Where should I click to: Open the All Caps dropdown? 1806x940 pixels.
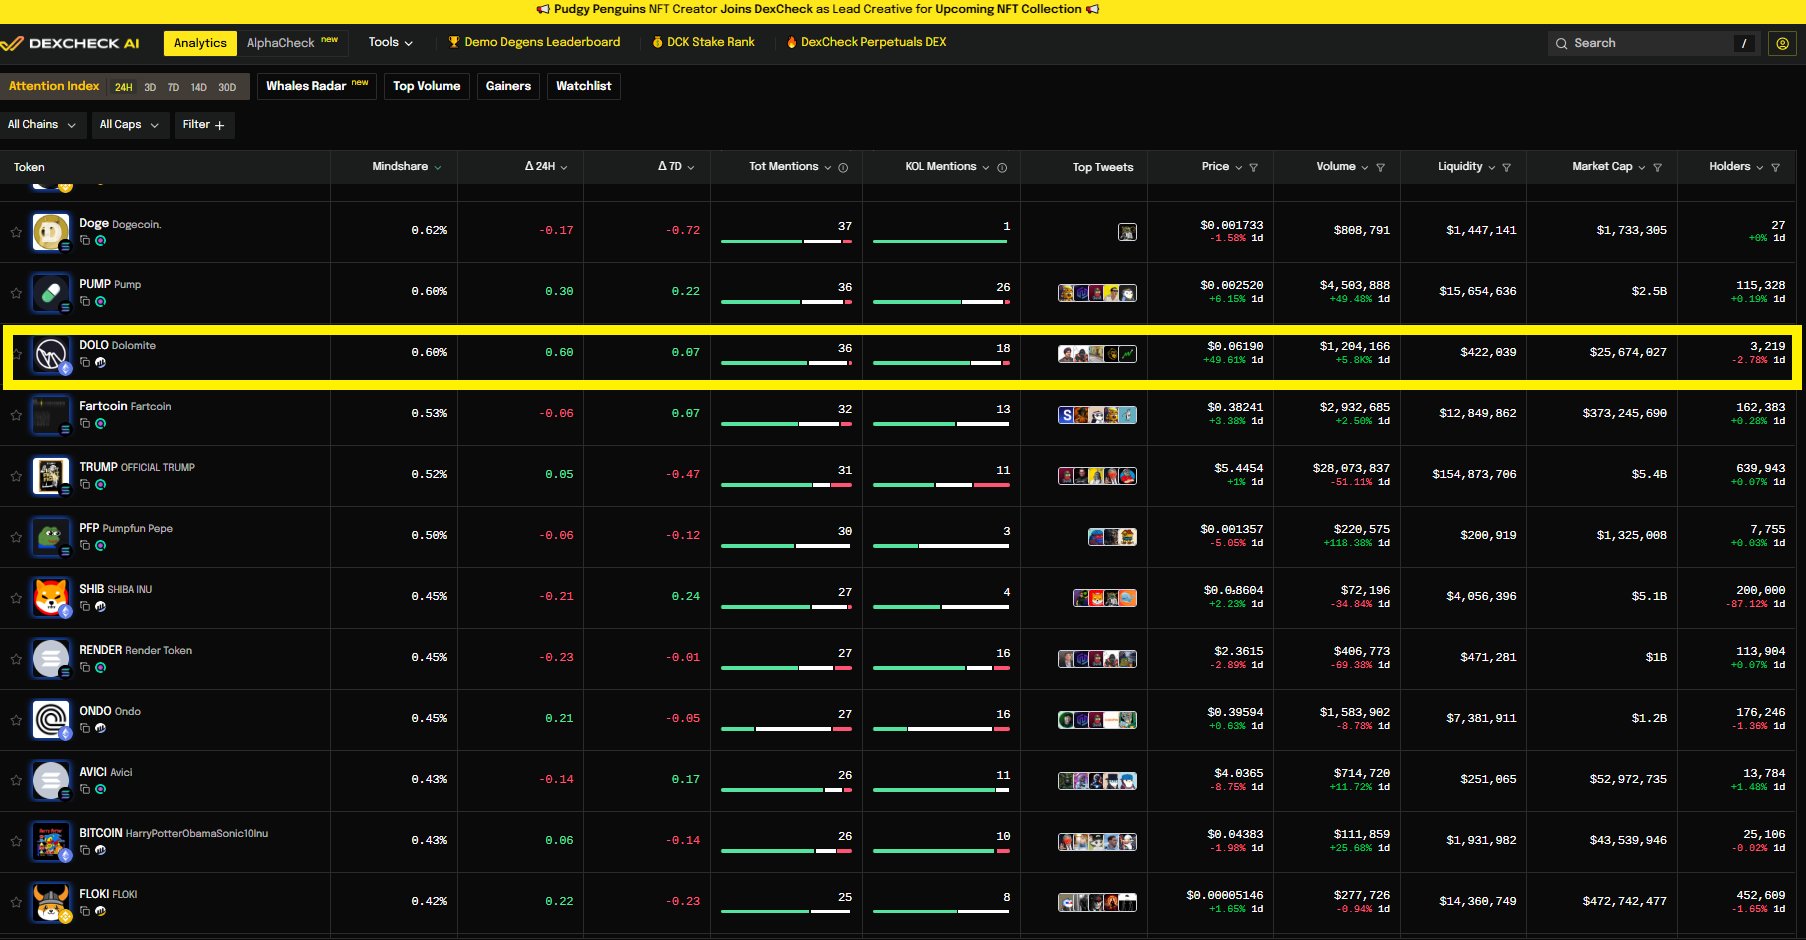(129, 125)
